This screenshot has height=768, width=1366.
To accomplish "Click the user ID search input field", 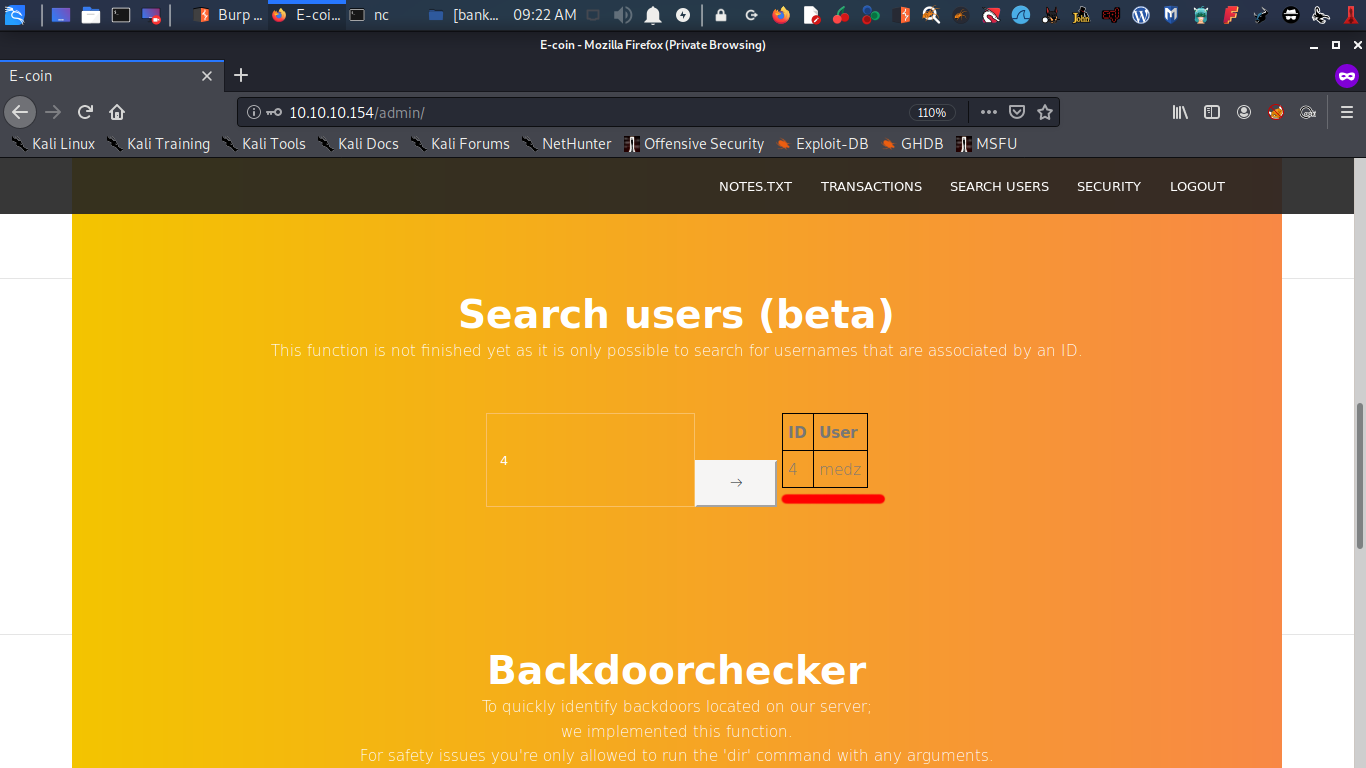I will coord(590,460).
